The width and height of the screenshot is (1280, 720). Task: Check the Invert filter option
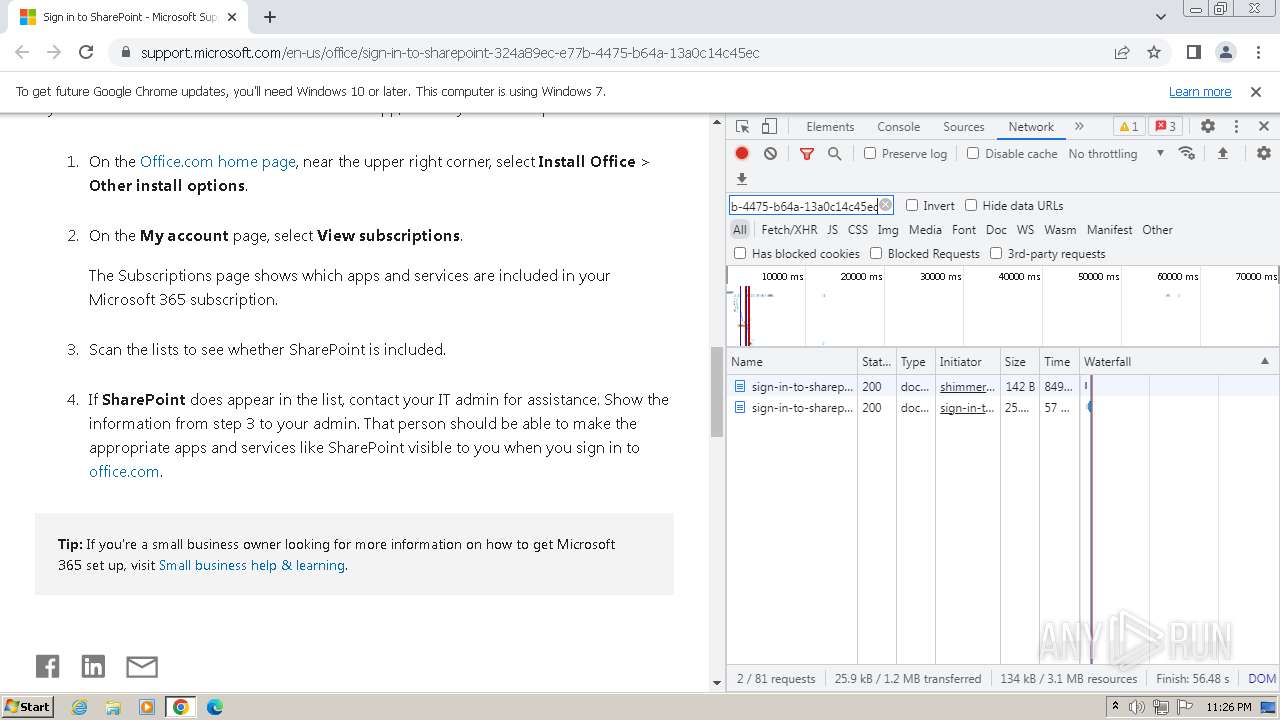coord(912,205)
